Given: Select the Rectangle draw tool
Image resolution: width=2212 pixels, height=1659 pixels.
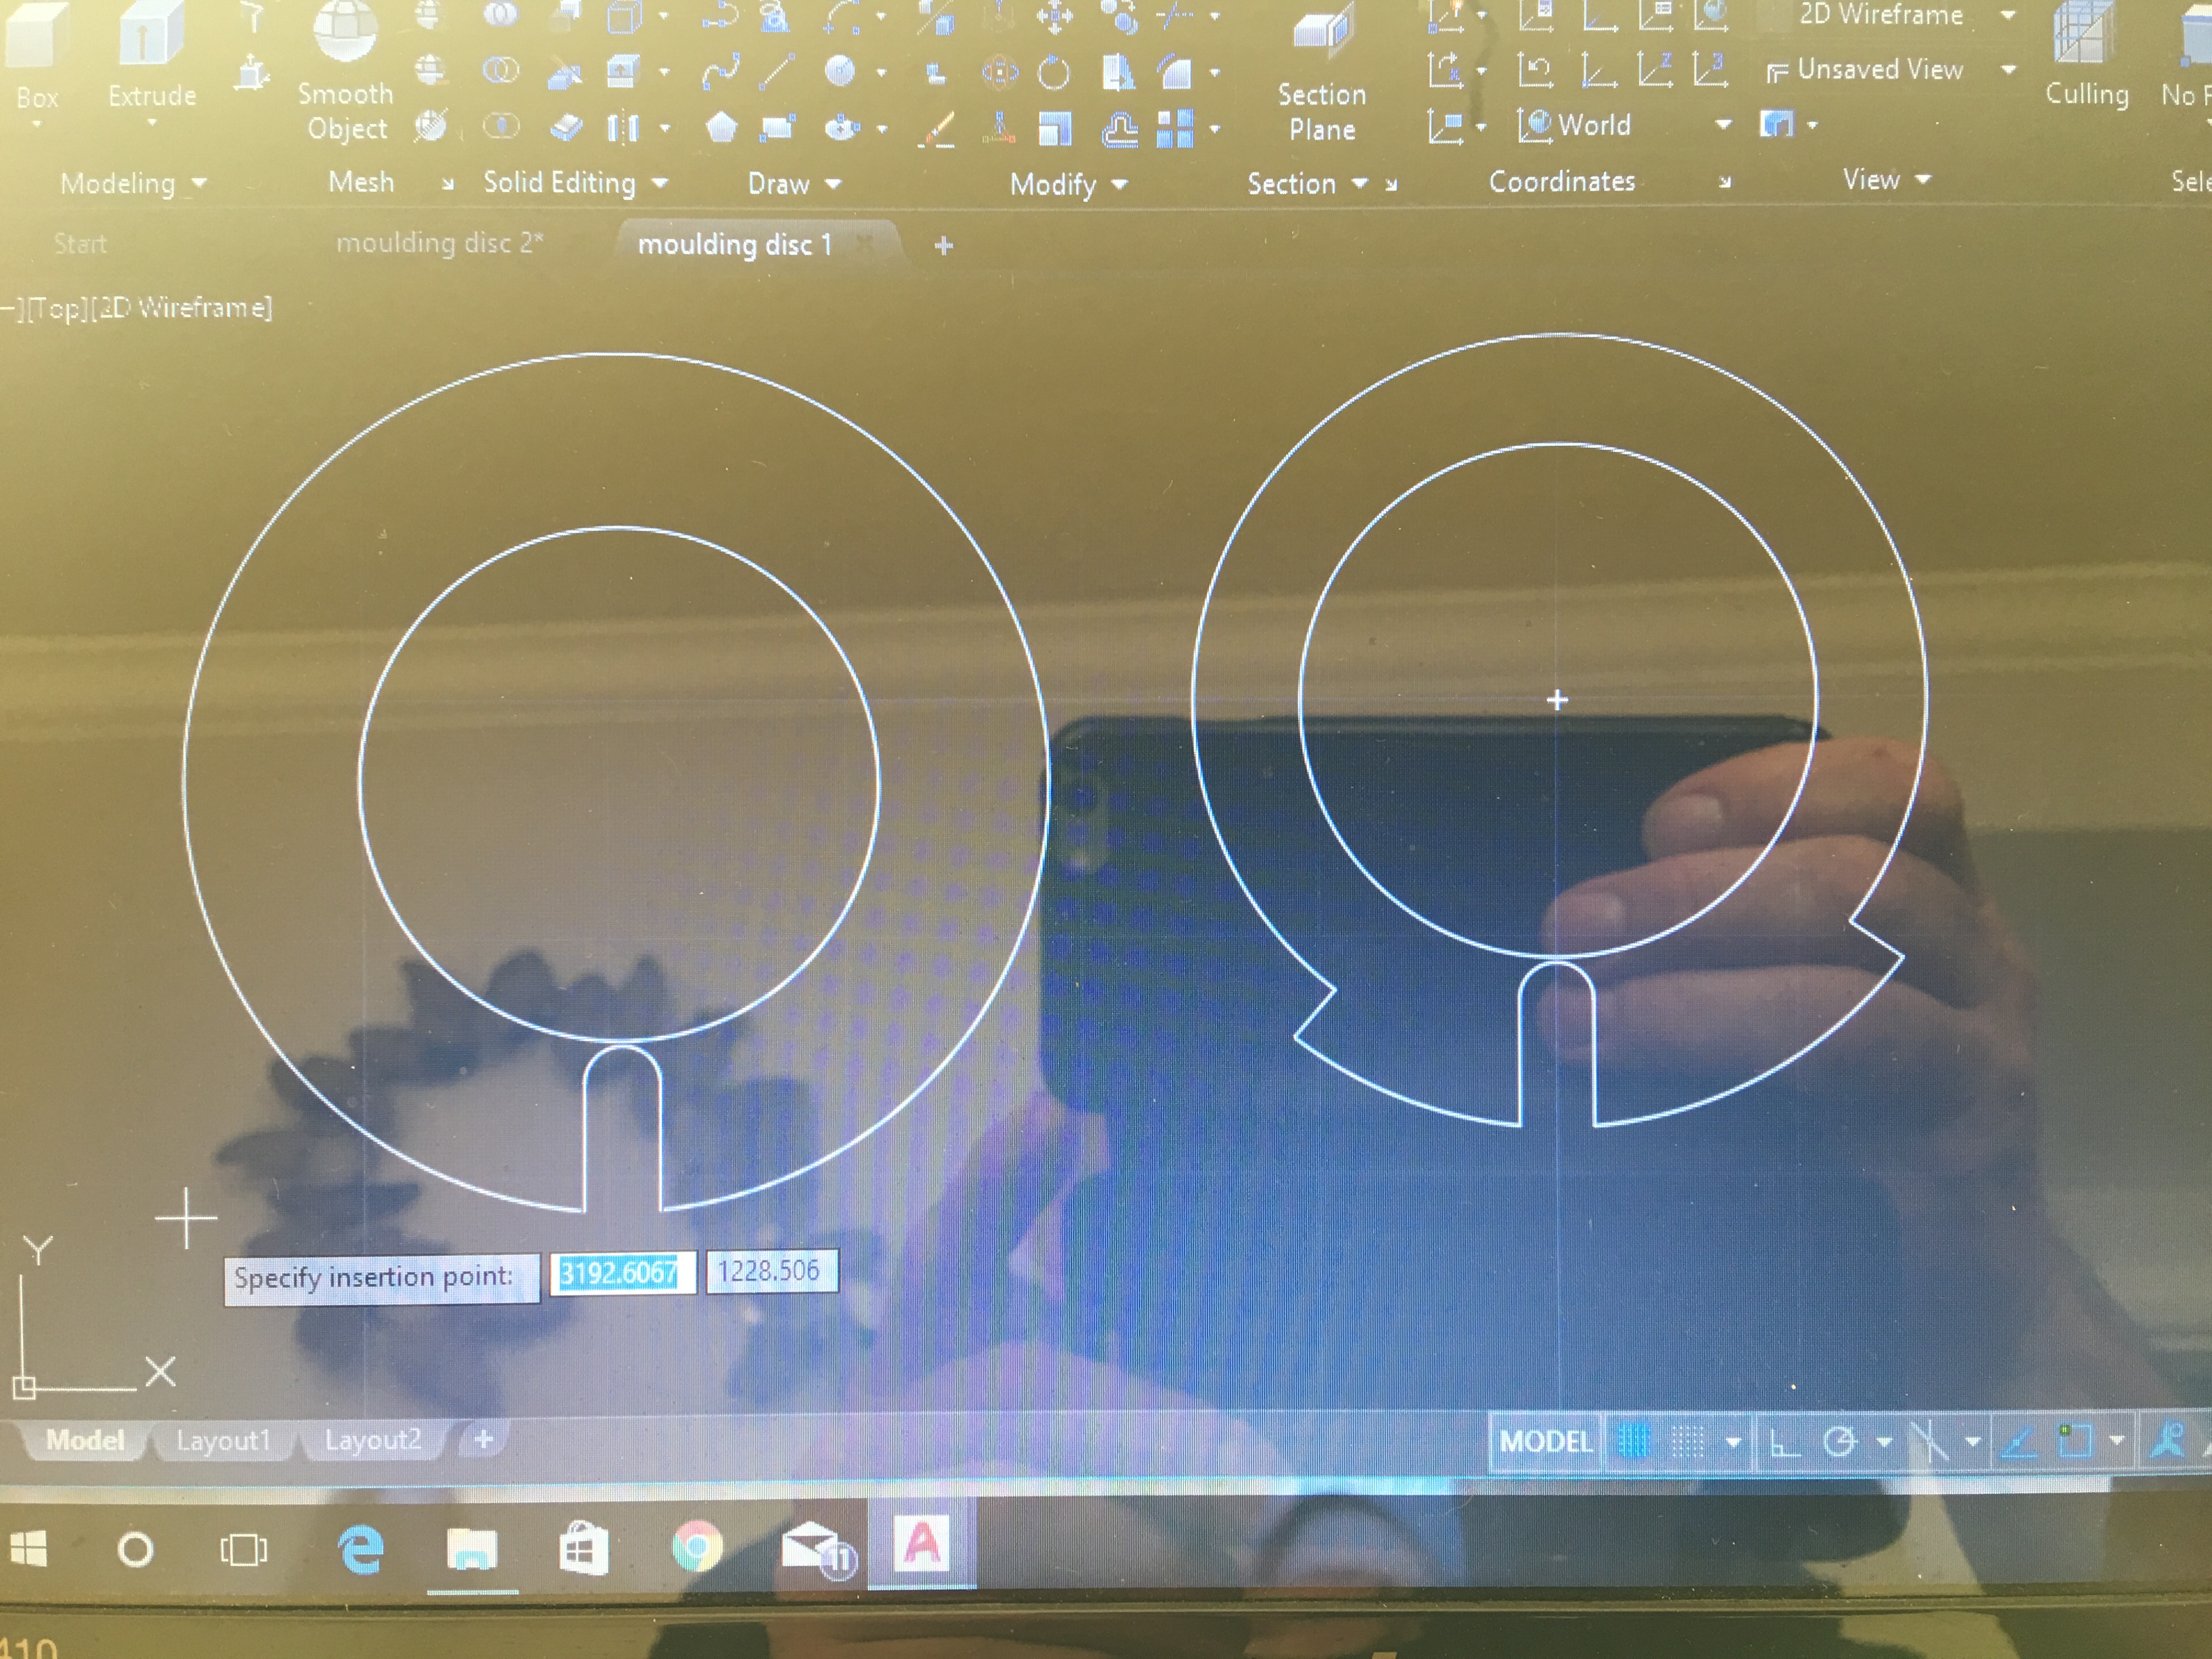Looking at the screenshot, I should [x=777, y=128].
